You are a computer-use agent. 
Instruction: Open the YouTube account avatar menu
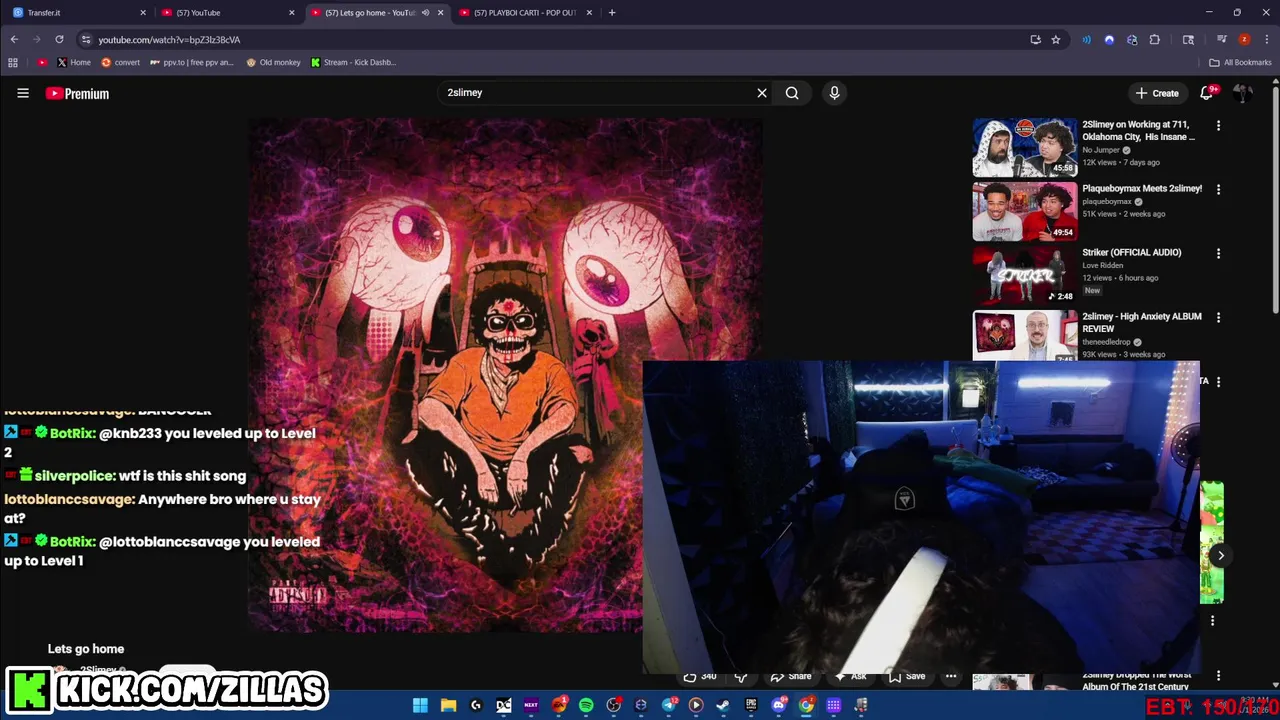[x=1243, y=93]
